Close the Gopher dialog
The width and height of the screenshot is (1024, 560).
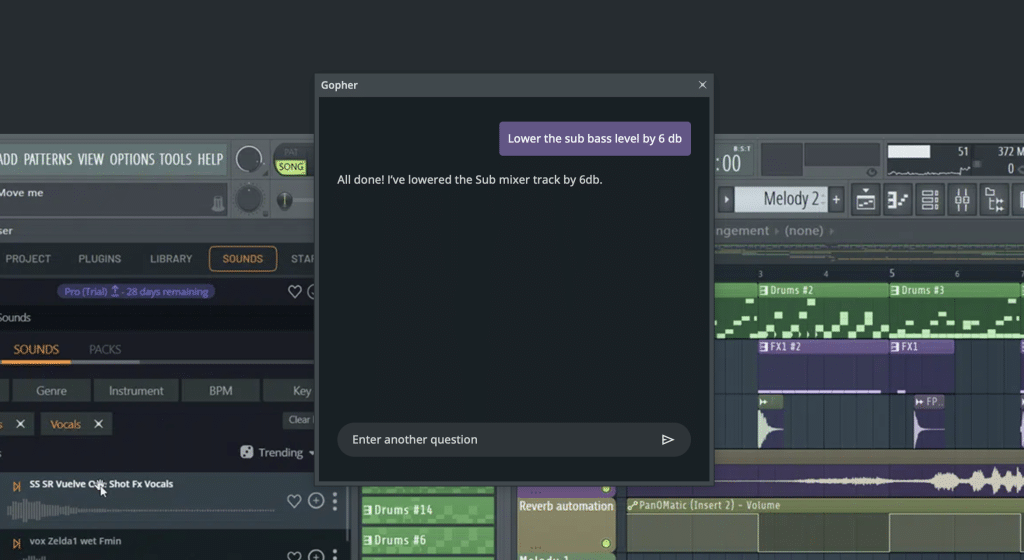(x=702, y=85)
